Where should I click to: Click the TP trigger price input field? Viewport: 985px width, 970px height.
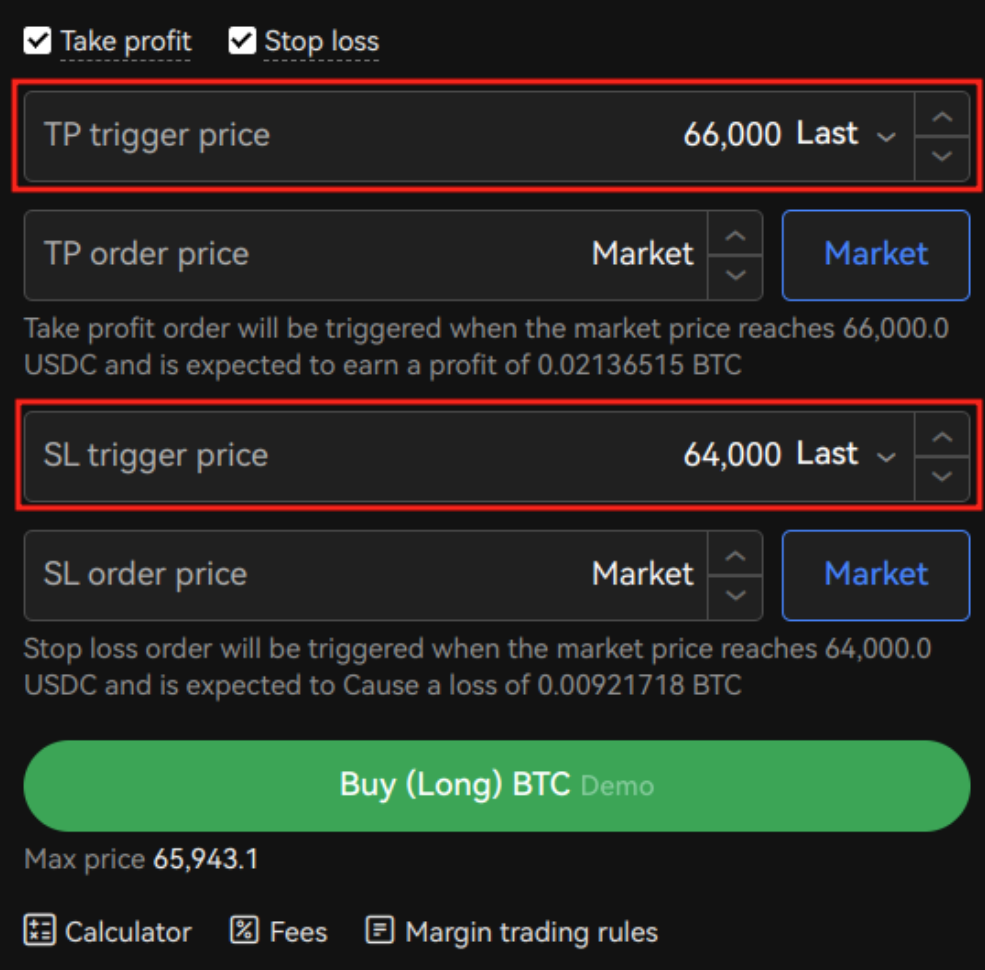(469, 136)
